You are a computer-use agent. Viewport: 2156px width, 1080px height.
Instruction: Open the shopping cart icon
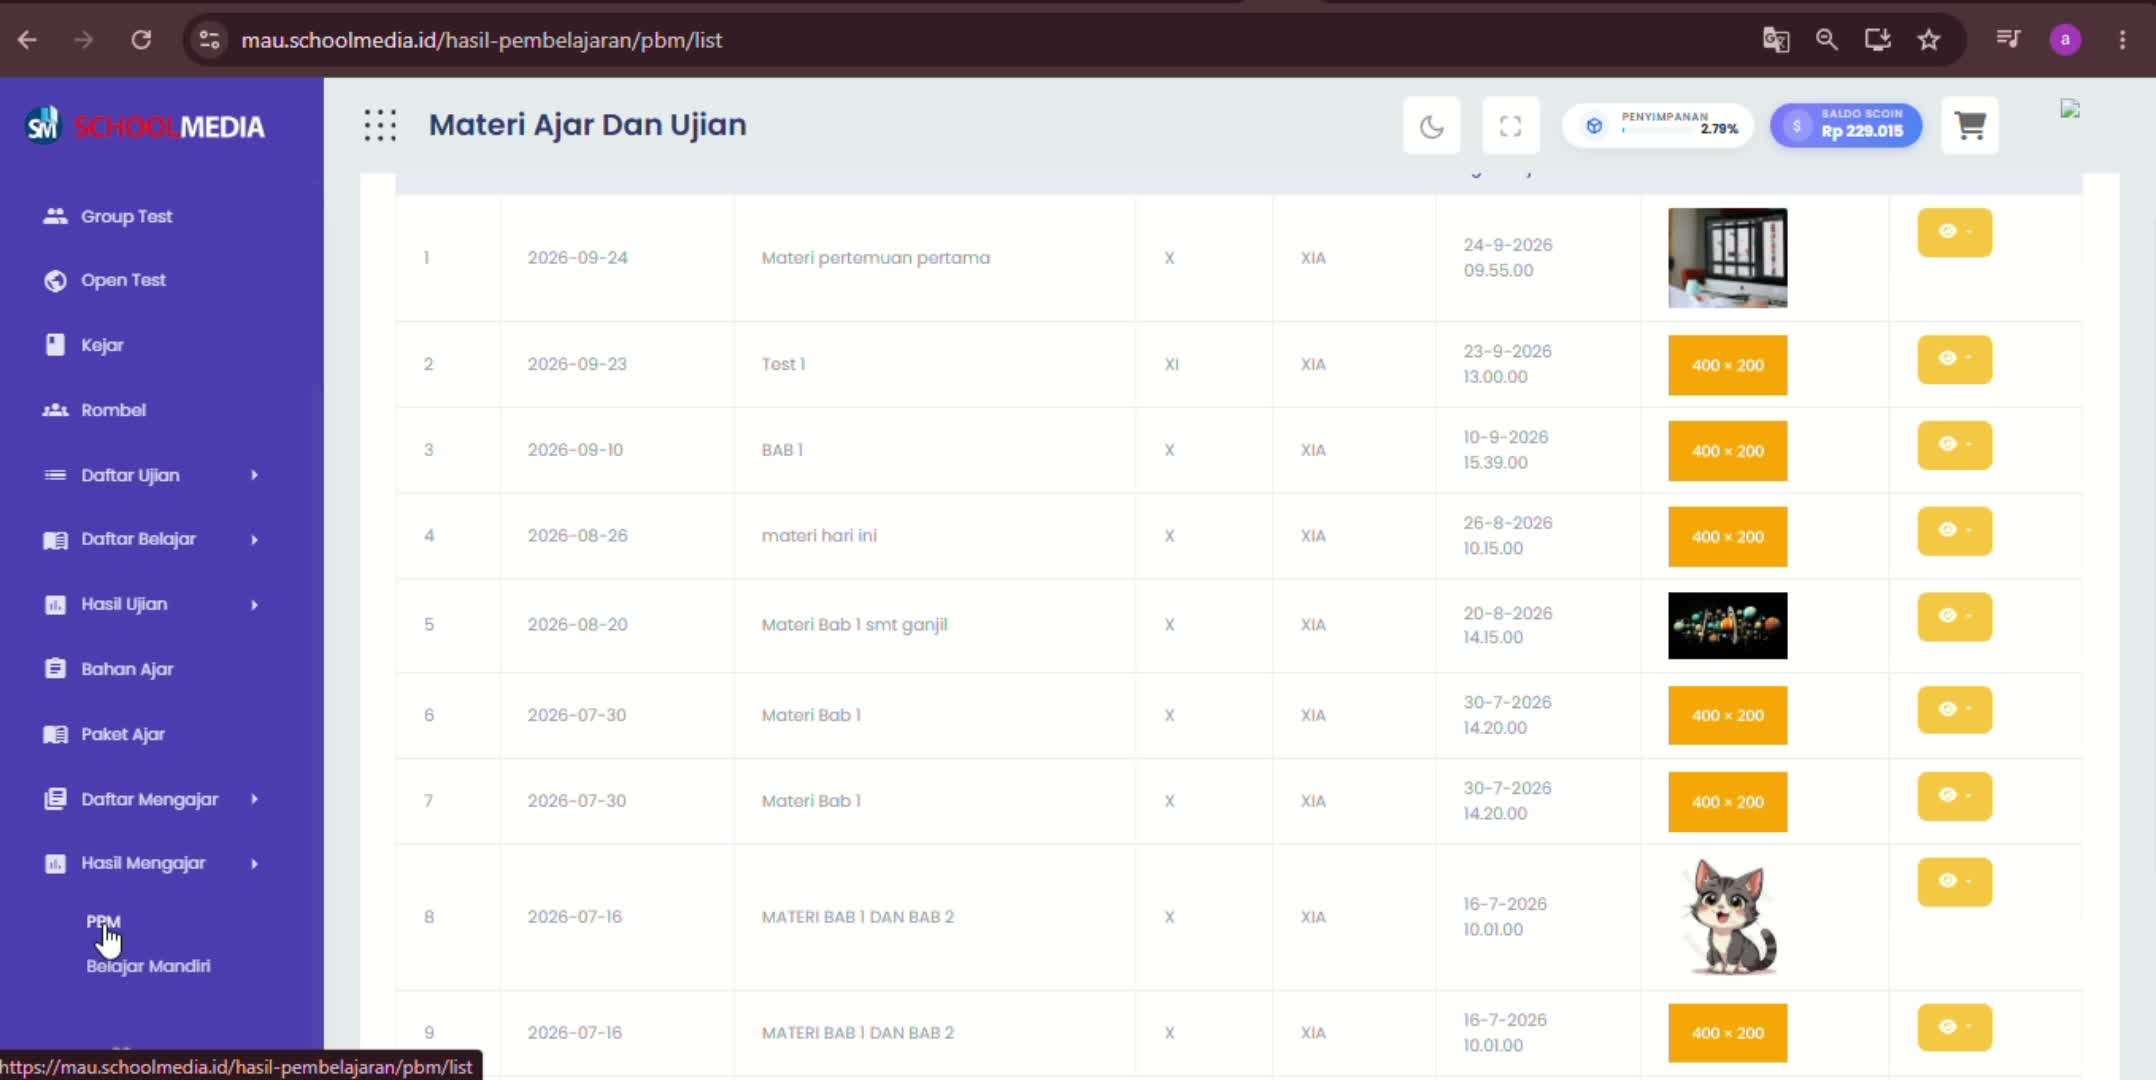click(x=1969, y=126)
